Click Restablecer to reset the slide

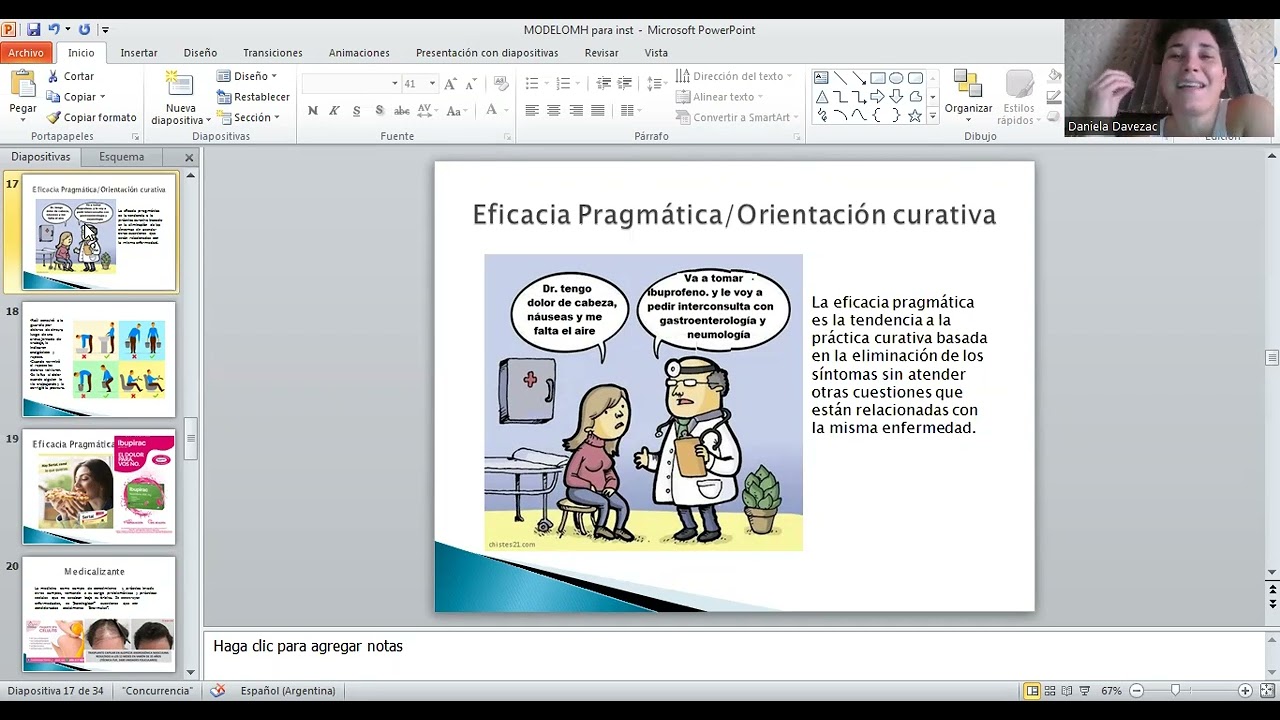[253, 97]
